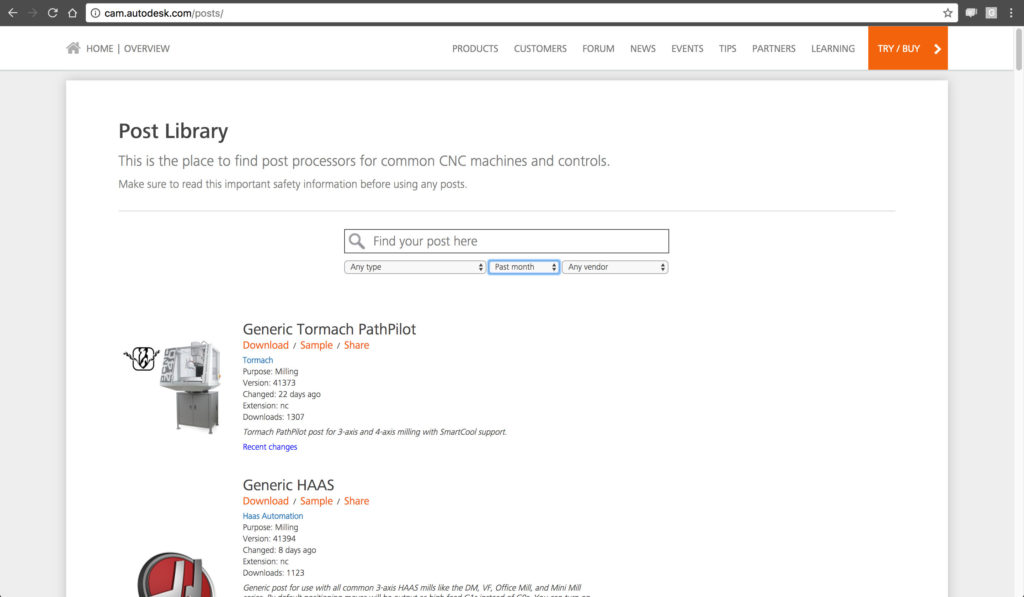The height and width of the screenshot is (597, 1024).
Task: Select the 'Changed: 22 days ago' text
Action: point(281,395)
